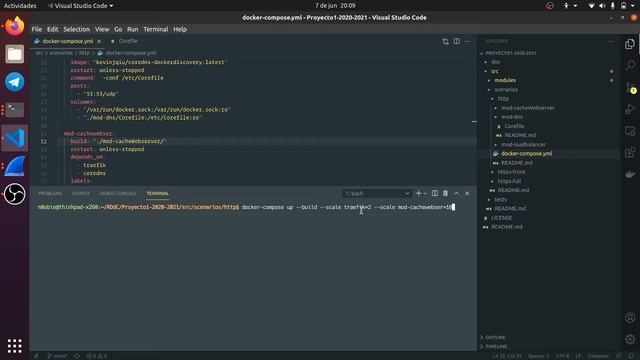Screen dimensions: 640x360
Task: Open editor More Actions ellipsis
Action: [467, 41]
